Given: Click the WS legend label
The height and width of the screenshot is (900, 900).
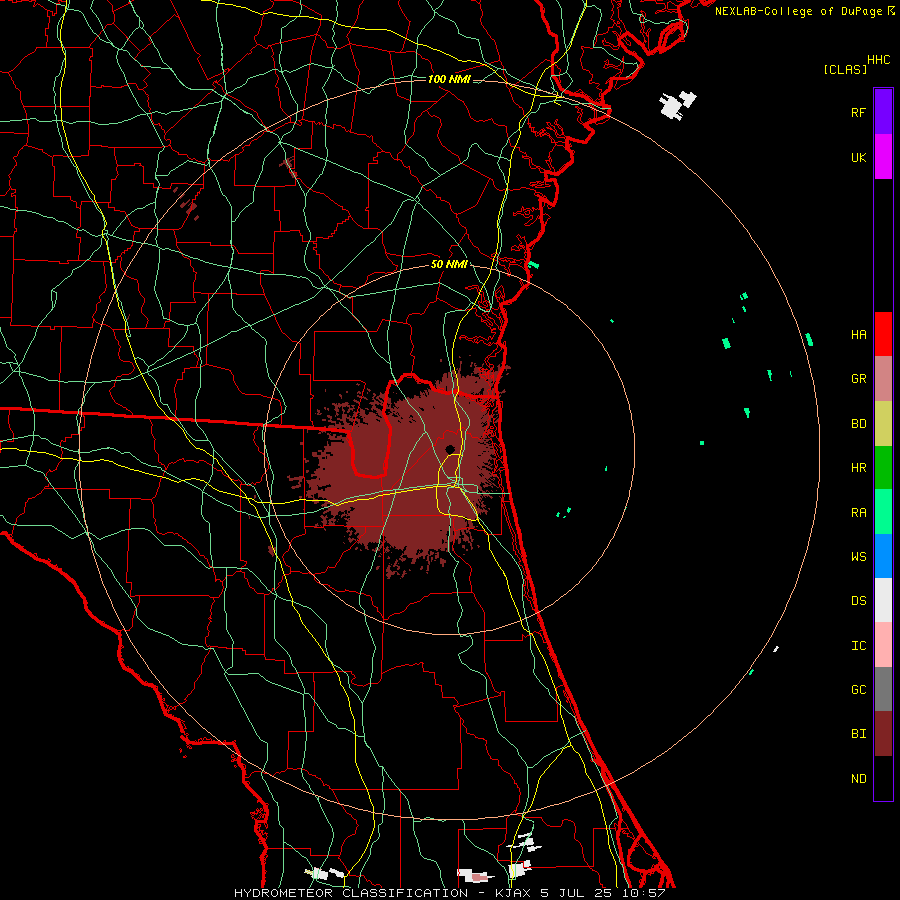Looking at the screenshot, I should [x=858, y=556].
